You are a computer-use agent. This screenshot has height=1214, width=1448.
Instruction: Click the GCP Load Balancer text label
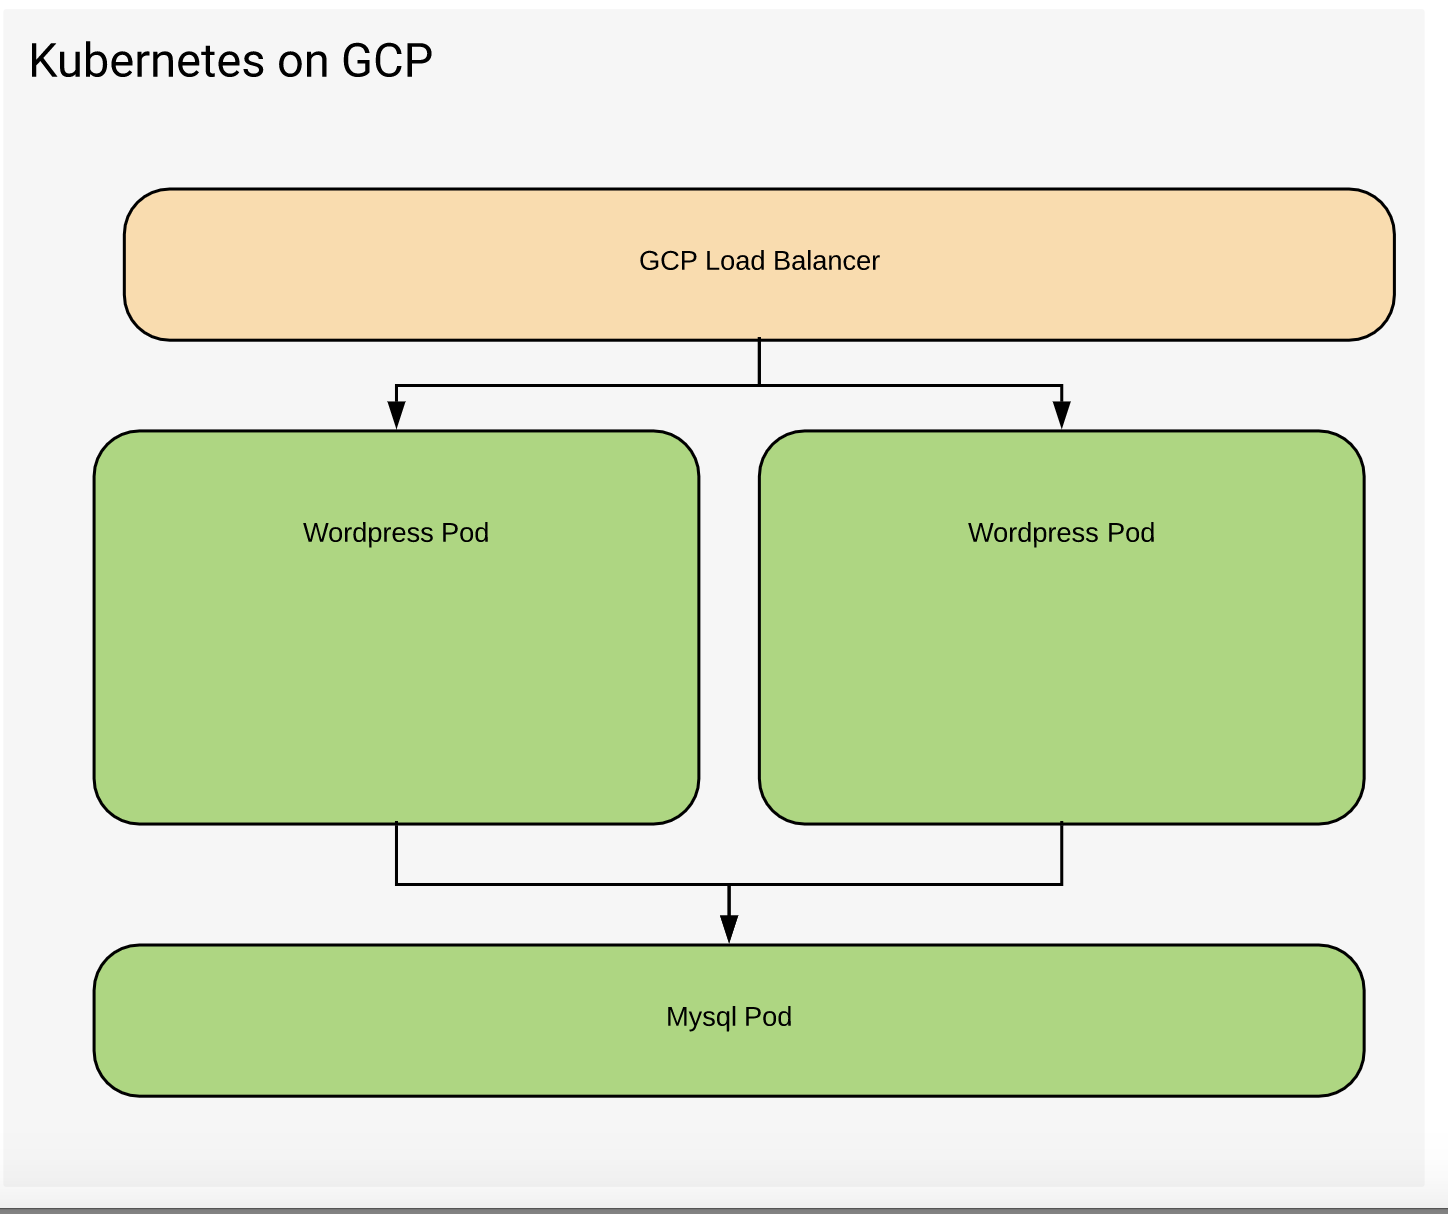(758, 261)
